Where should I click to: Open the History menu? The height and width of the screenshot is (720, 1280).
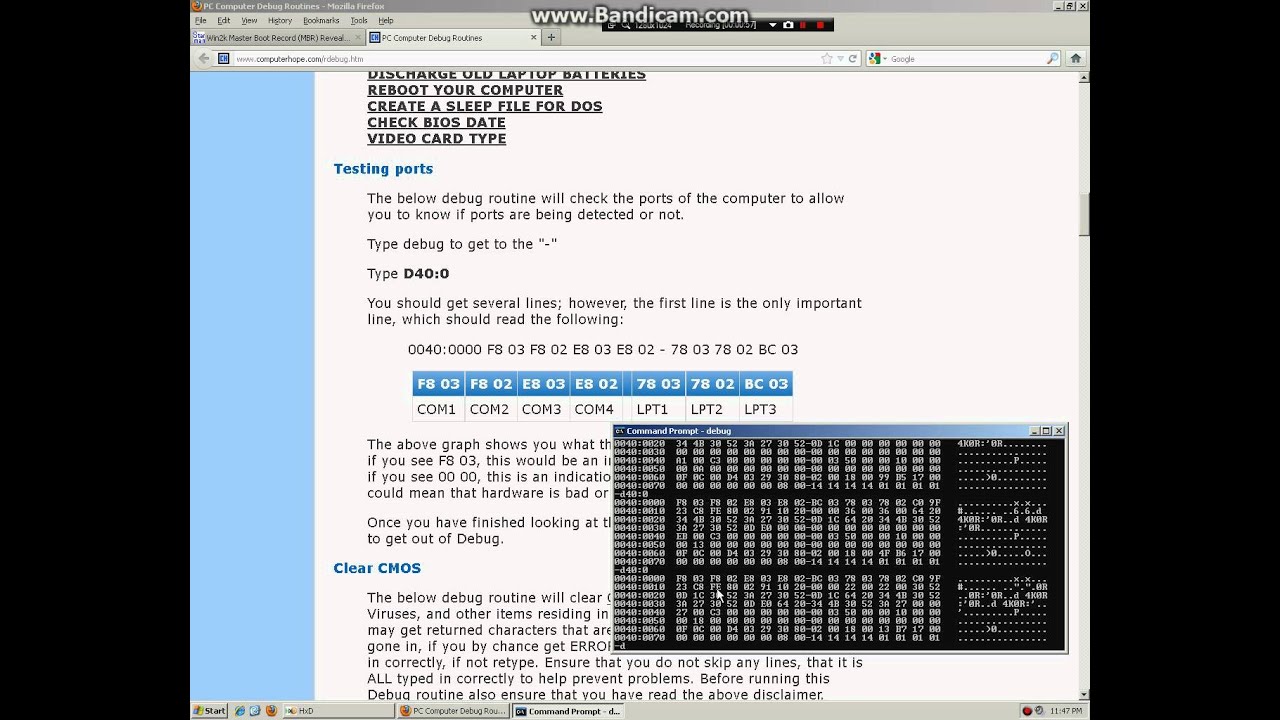coord(280,20)
